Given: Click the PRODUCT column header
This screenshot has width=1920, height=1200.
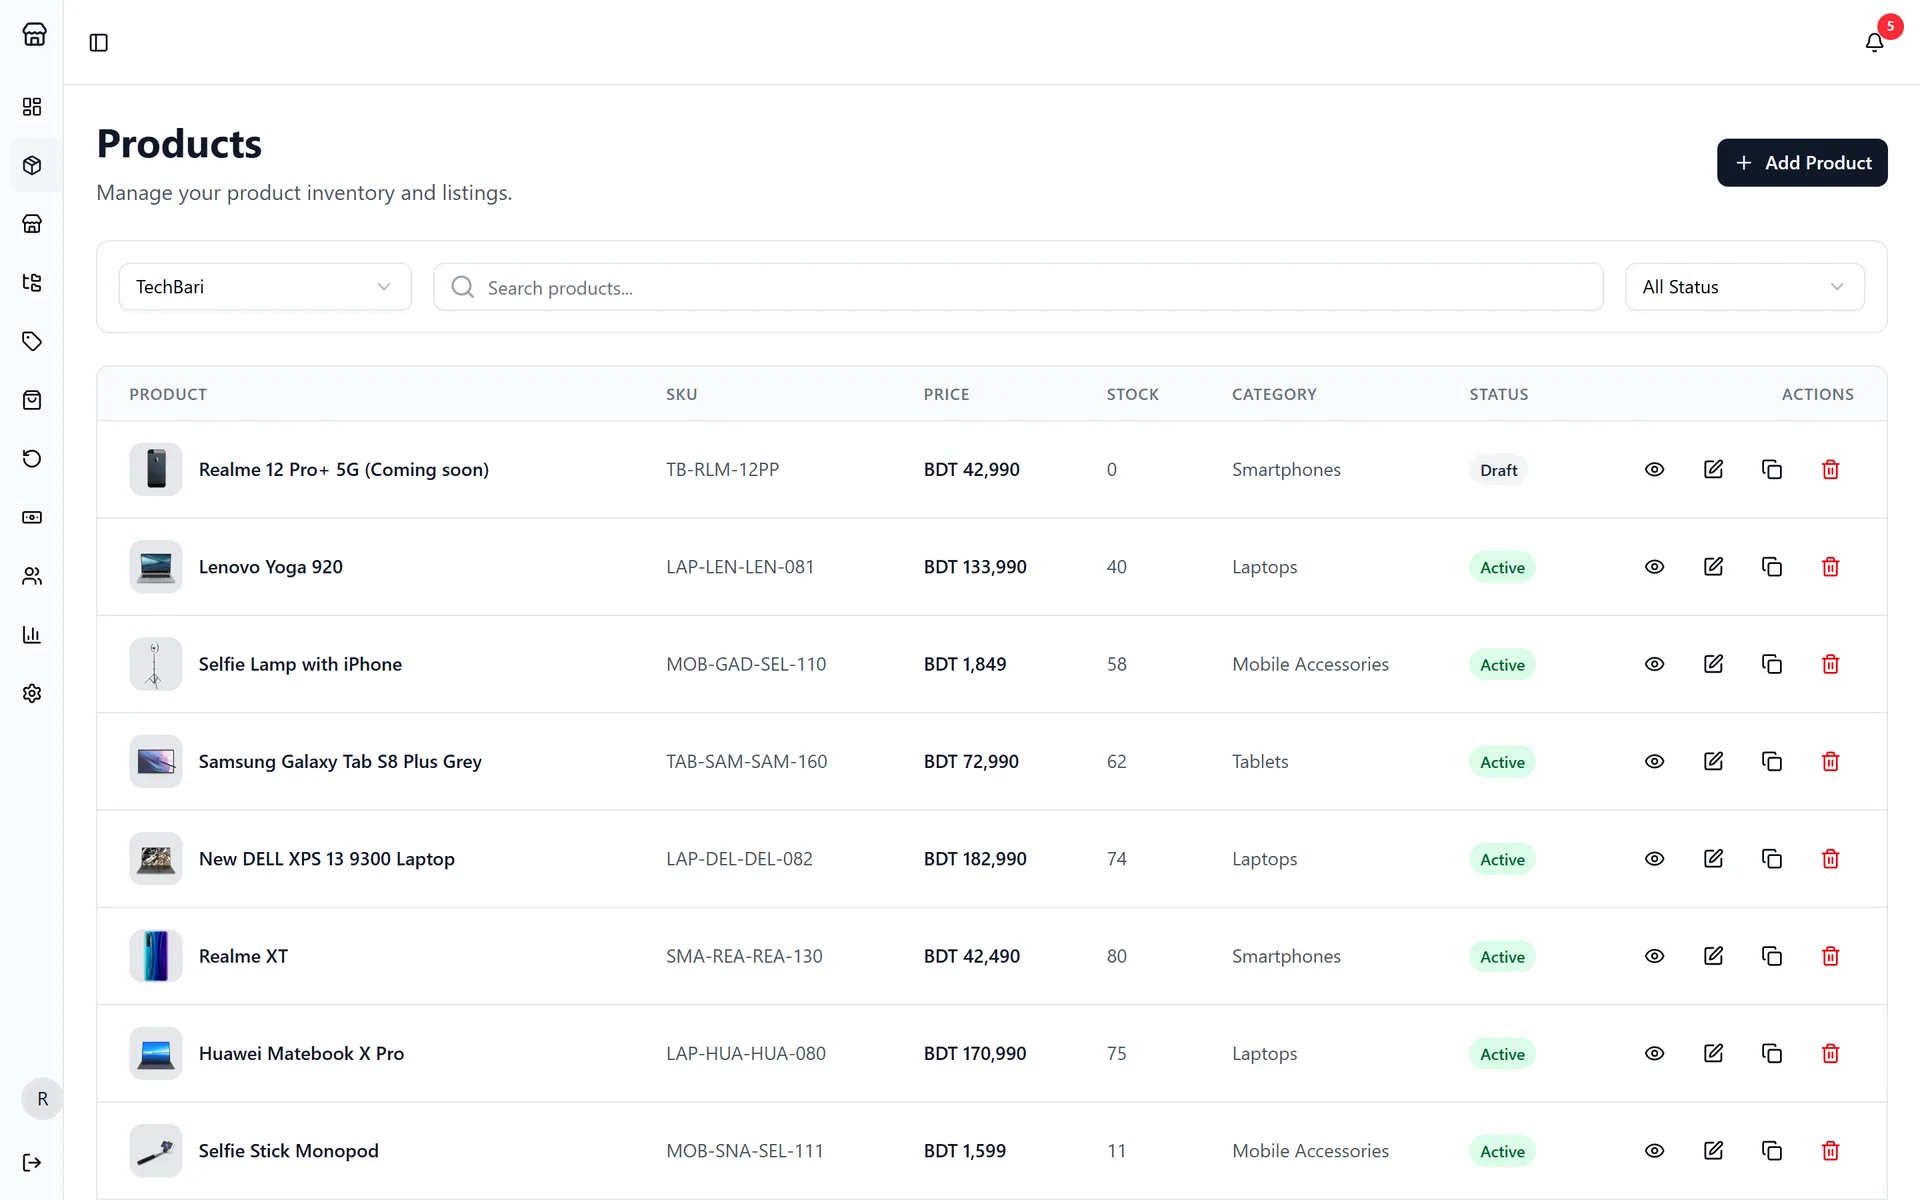Looking at the screenshot, I should (x=168, y=394).
